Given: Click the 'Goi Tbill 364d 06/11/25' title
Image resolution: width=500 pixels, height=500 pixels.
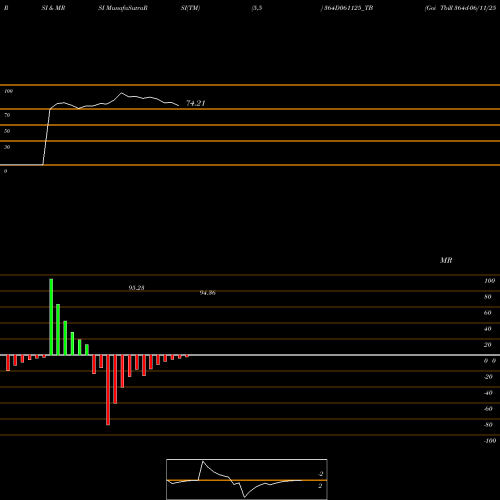Looking at the screenshot, I should pos(460,8).
